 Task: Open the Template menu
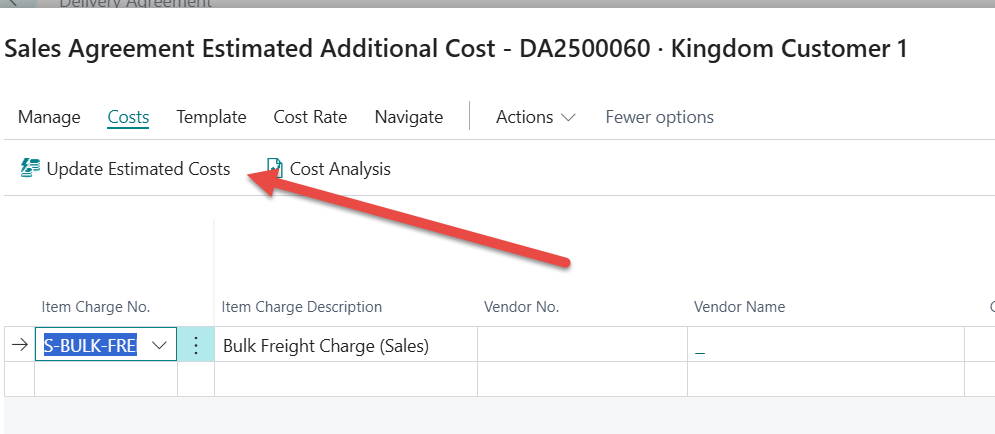click(x=211, y=117)
